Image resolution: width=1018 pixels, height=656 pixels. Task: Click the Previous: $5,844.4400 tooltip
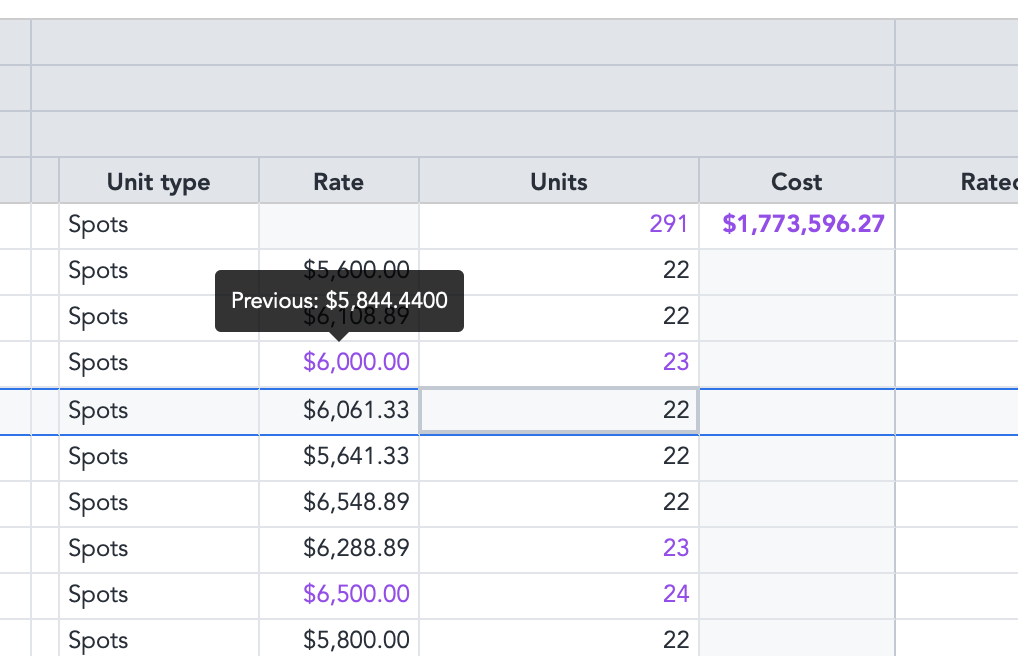(340, 301)
